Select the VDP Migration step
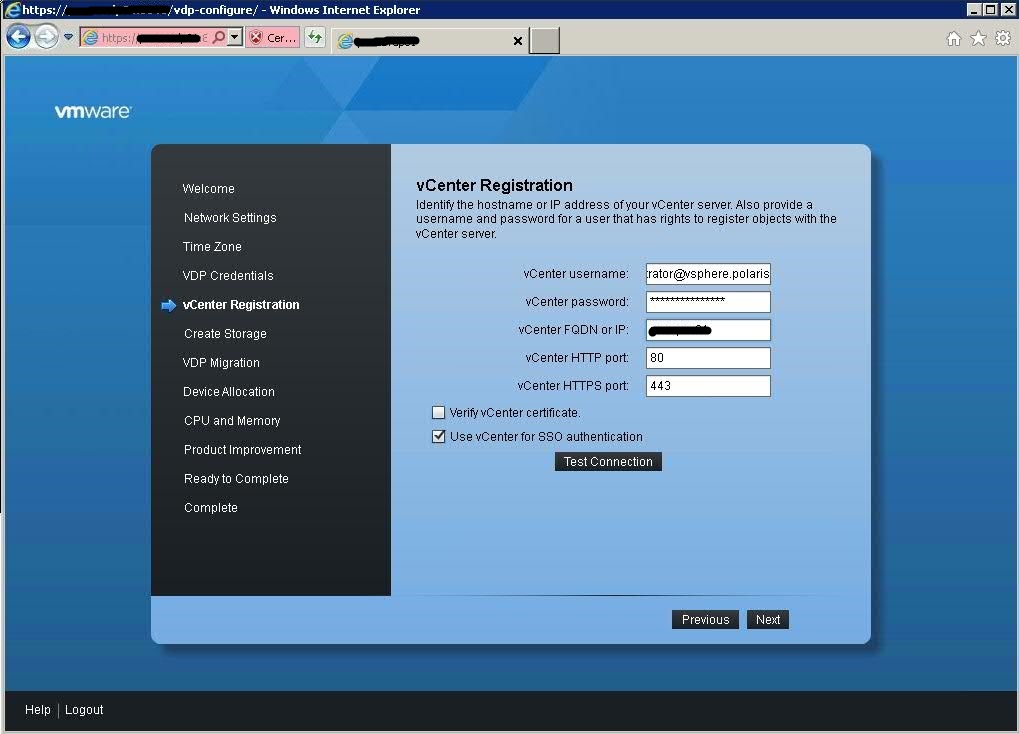 (221, 363)
